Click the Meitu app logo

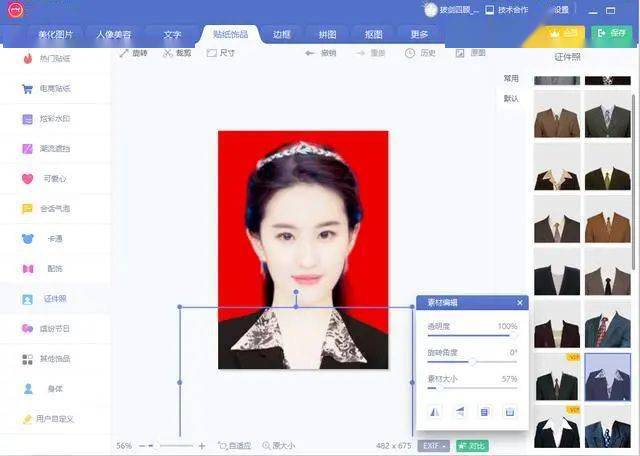point(16,10)
